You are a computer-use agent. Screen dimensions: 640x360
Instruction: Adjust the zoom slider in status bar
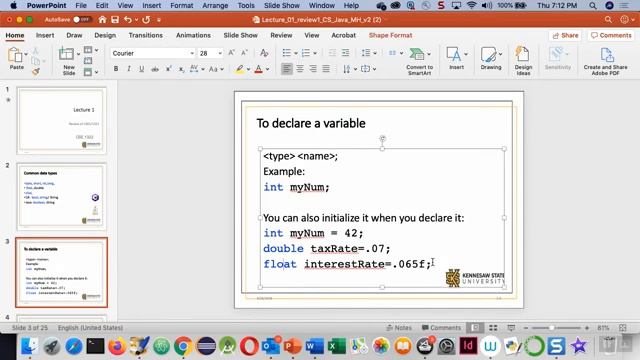[551, 328]
